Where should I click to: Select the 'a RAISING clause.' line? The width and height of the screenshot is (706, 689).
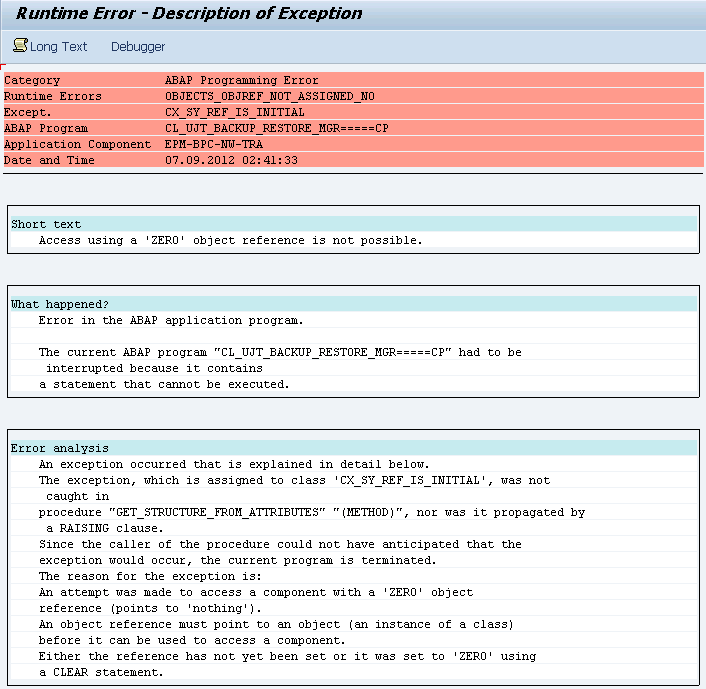point(104,528)
